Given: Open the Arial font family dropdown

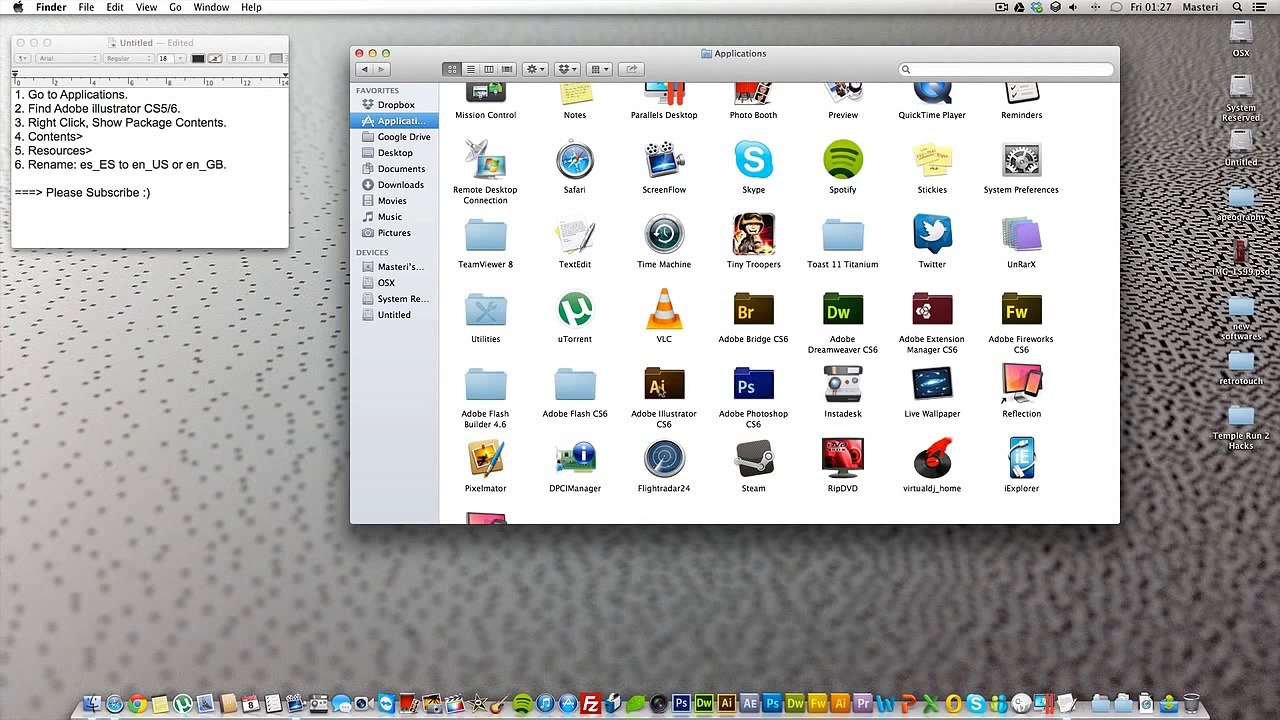Looking at the screenshot, I should tap(67, 59).
